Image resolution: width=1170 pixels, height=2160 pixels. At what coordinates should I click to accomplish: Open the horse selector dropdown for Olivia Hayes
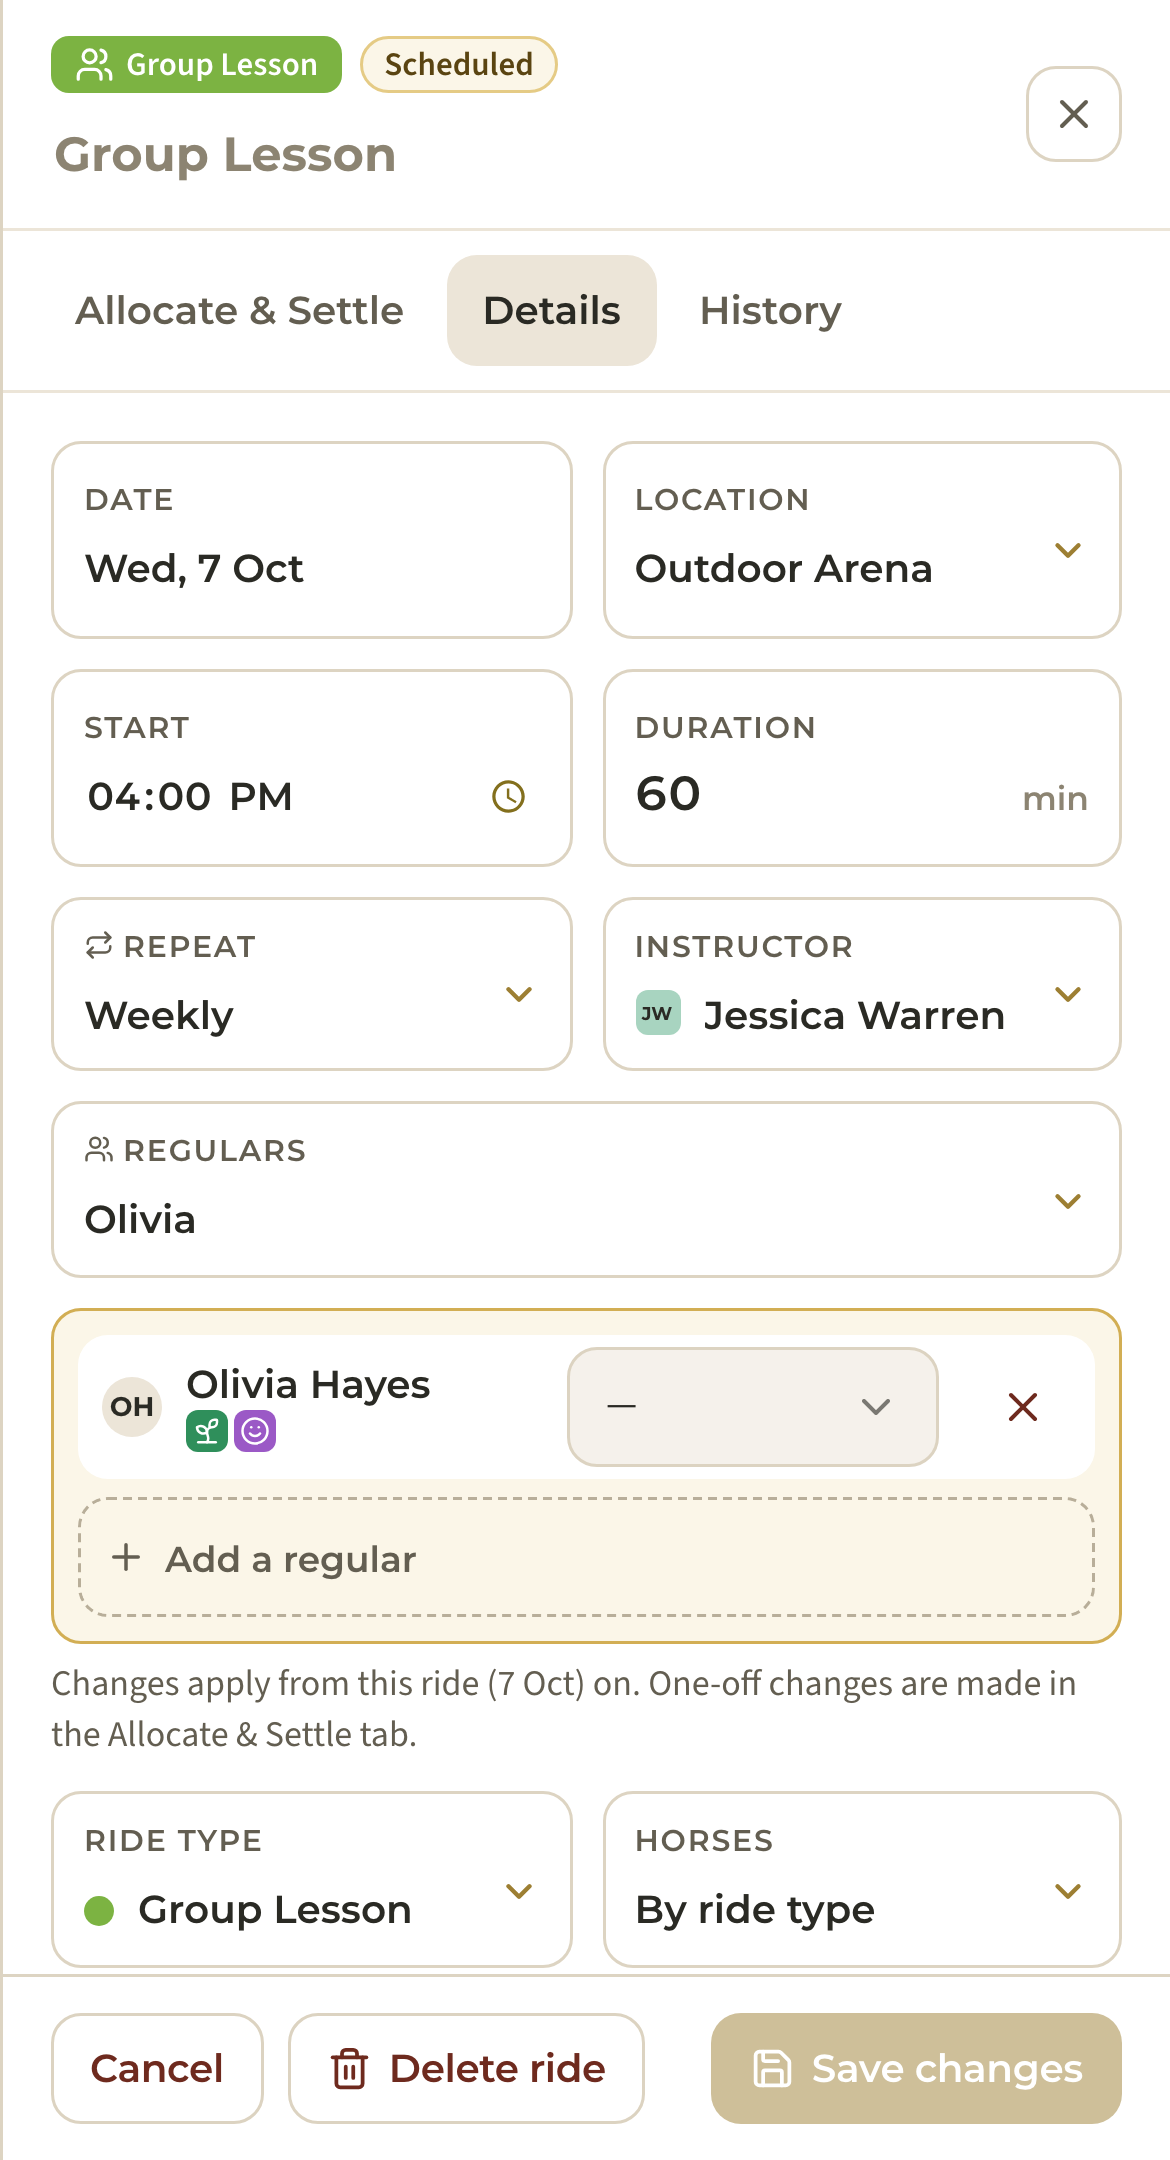(753, 1407)
